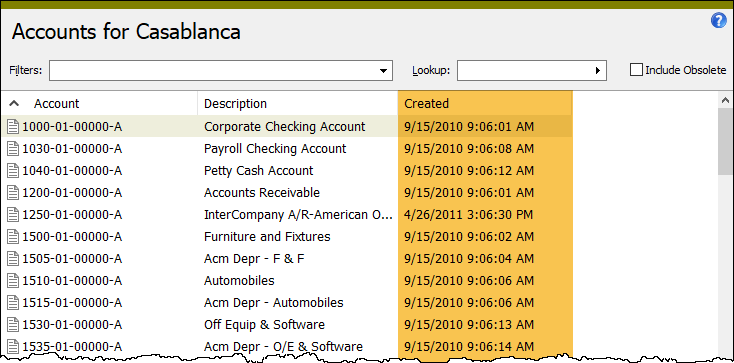Click the document icon for account 1000-01-00000-A
The width and height of the screenshot is (734, 363).
(13, 126)
